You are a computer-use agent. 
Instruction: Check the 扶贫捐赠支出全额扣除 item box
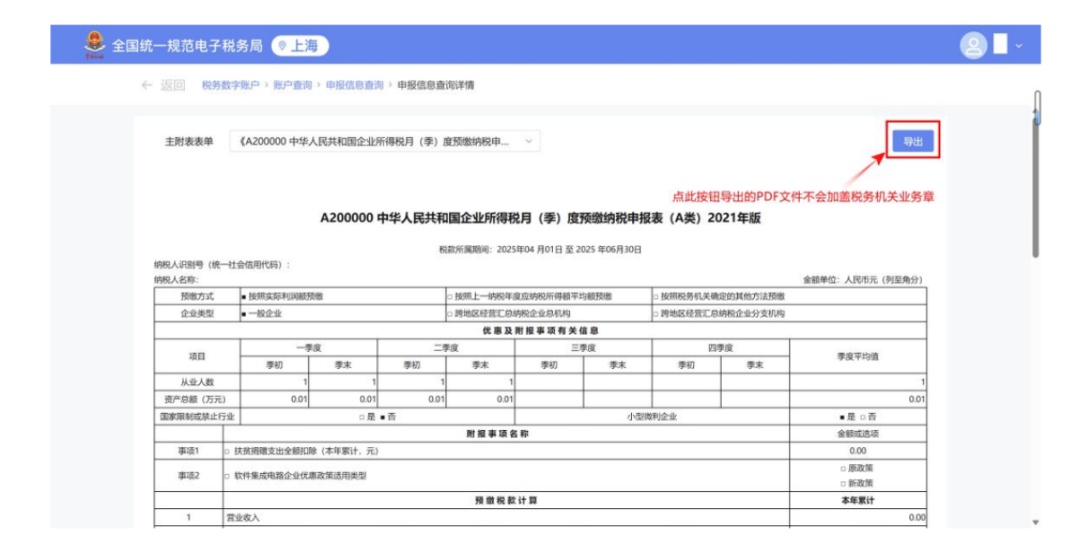point(227,451)
